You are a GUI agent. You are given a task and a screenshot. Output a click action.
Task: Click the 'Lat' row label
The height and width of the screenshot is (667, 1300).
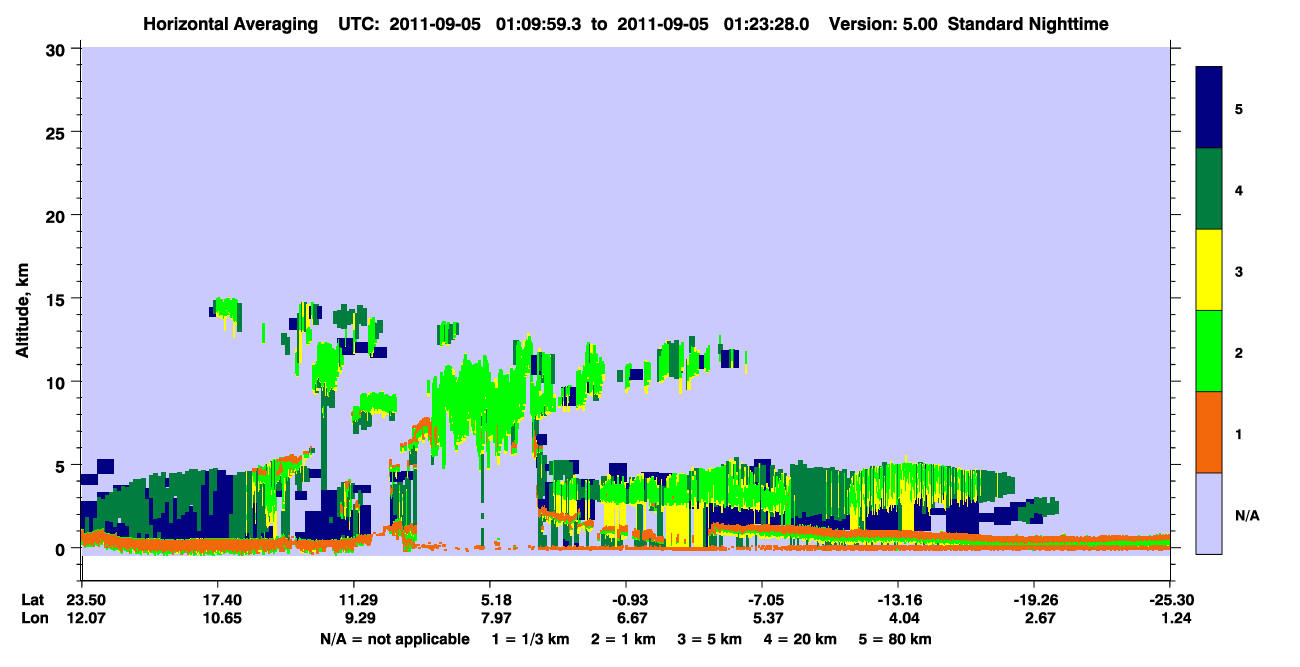[33, 600]
